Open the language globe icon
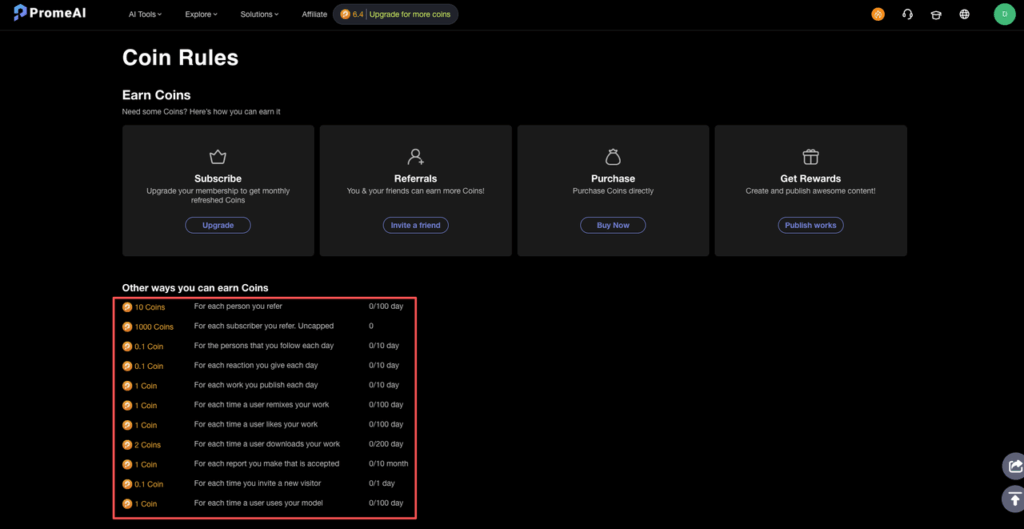Image resolution: width=1024 pixels, height=529 pixels. (965, 14)
